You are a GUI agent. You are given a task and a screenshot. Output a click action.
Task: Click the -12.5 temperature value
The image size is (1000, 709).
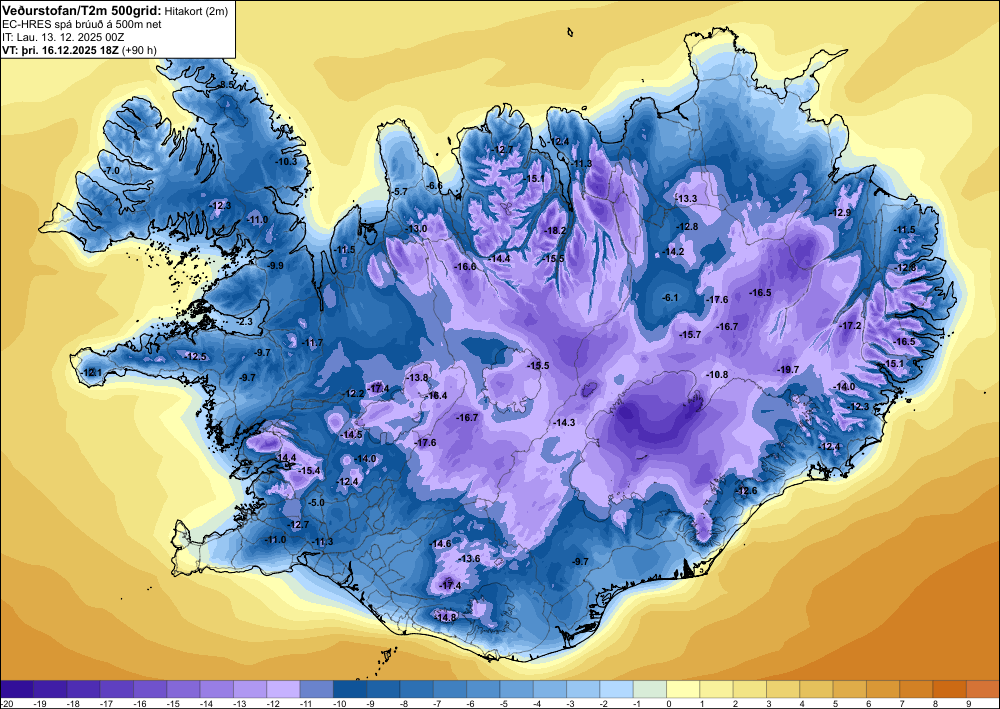tap(195, 356)
